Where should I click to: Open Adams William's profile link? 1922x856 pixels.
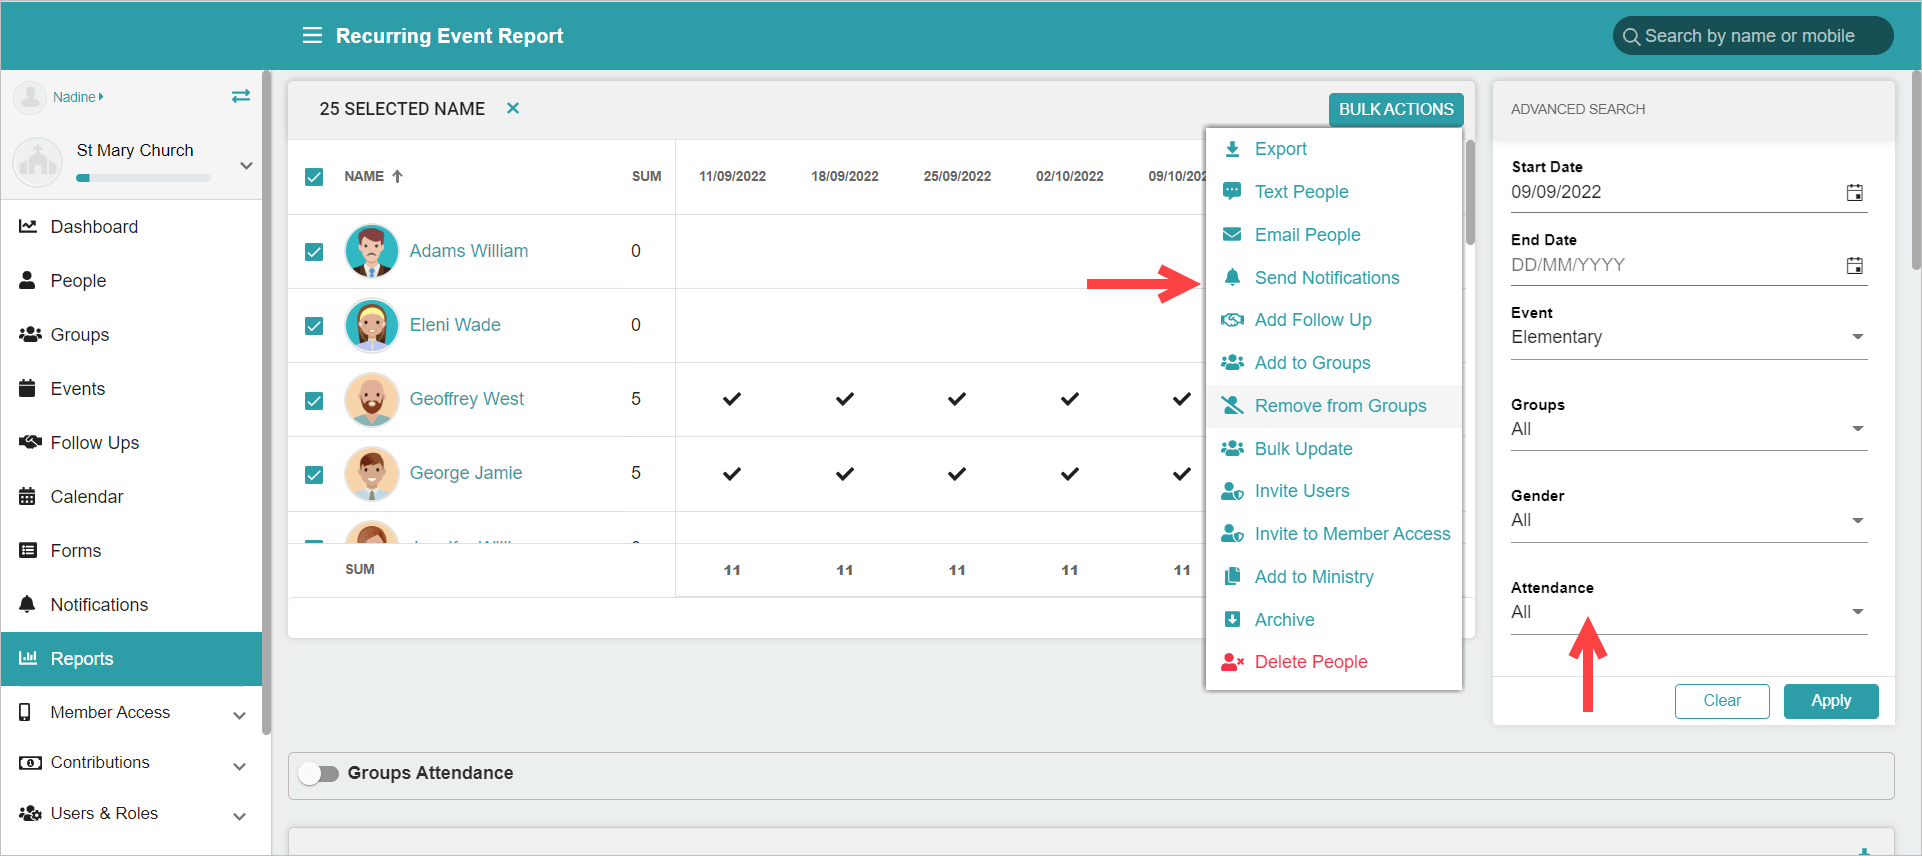pos(469,251)
